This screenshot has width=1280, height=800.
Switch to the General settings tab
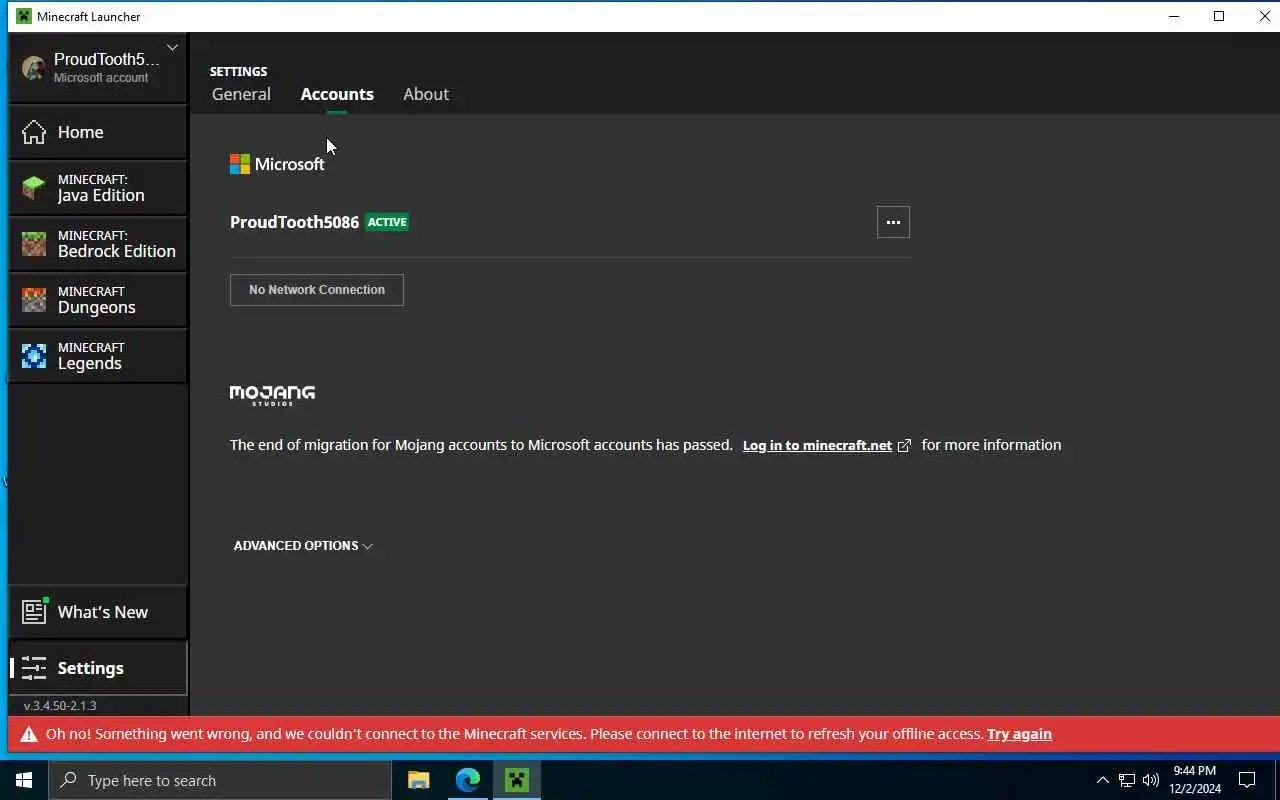coord(241,94)
